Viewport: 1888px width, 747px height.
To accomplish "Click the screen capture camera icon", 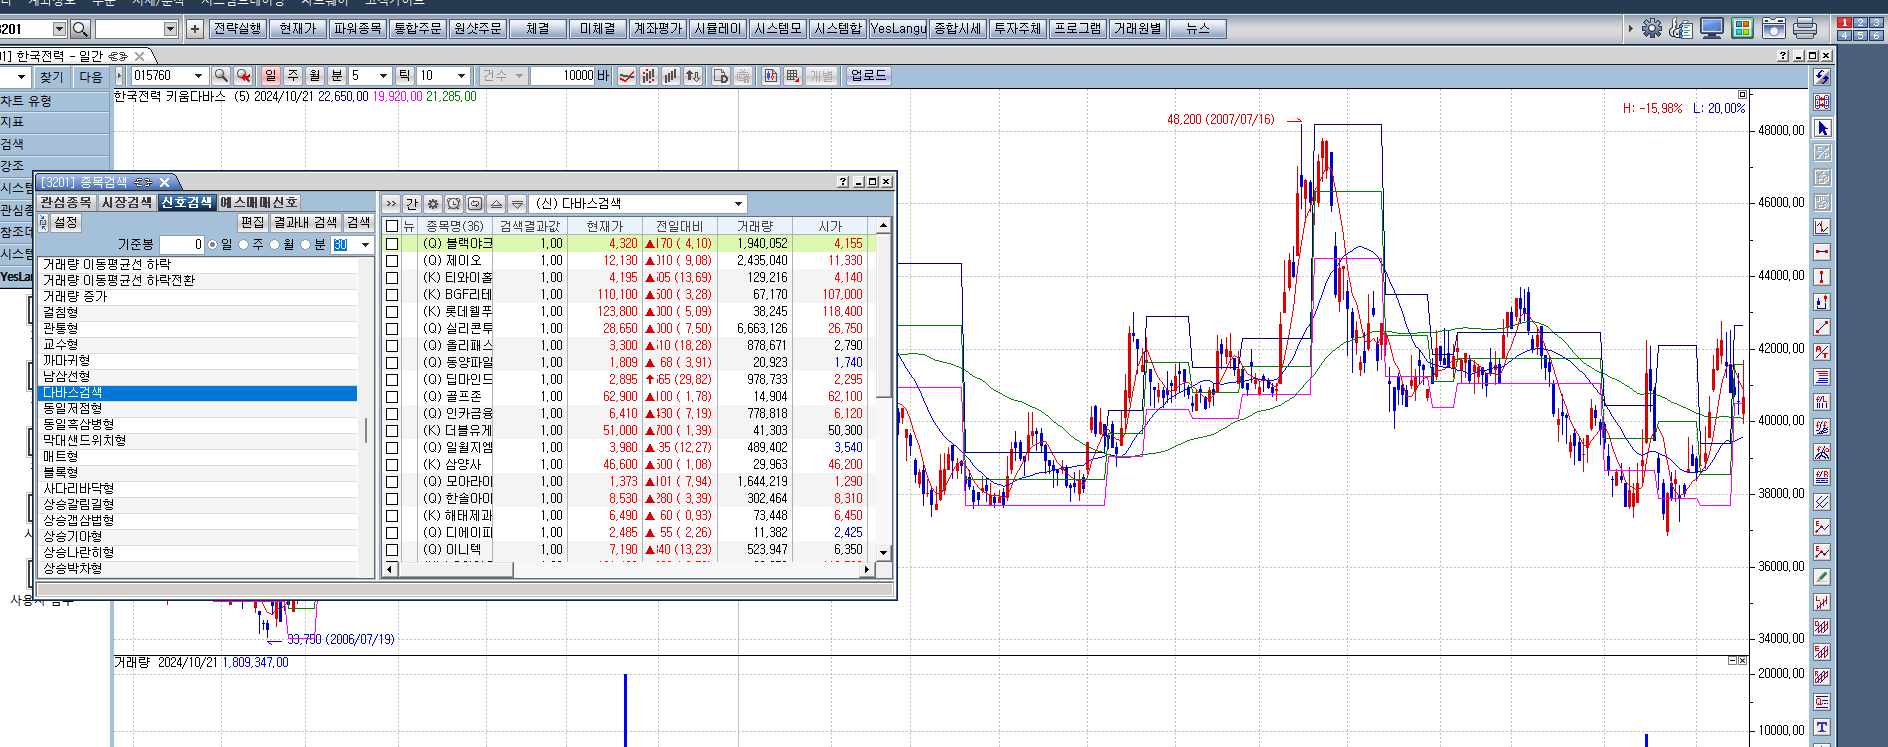I will (1774, 28).
